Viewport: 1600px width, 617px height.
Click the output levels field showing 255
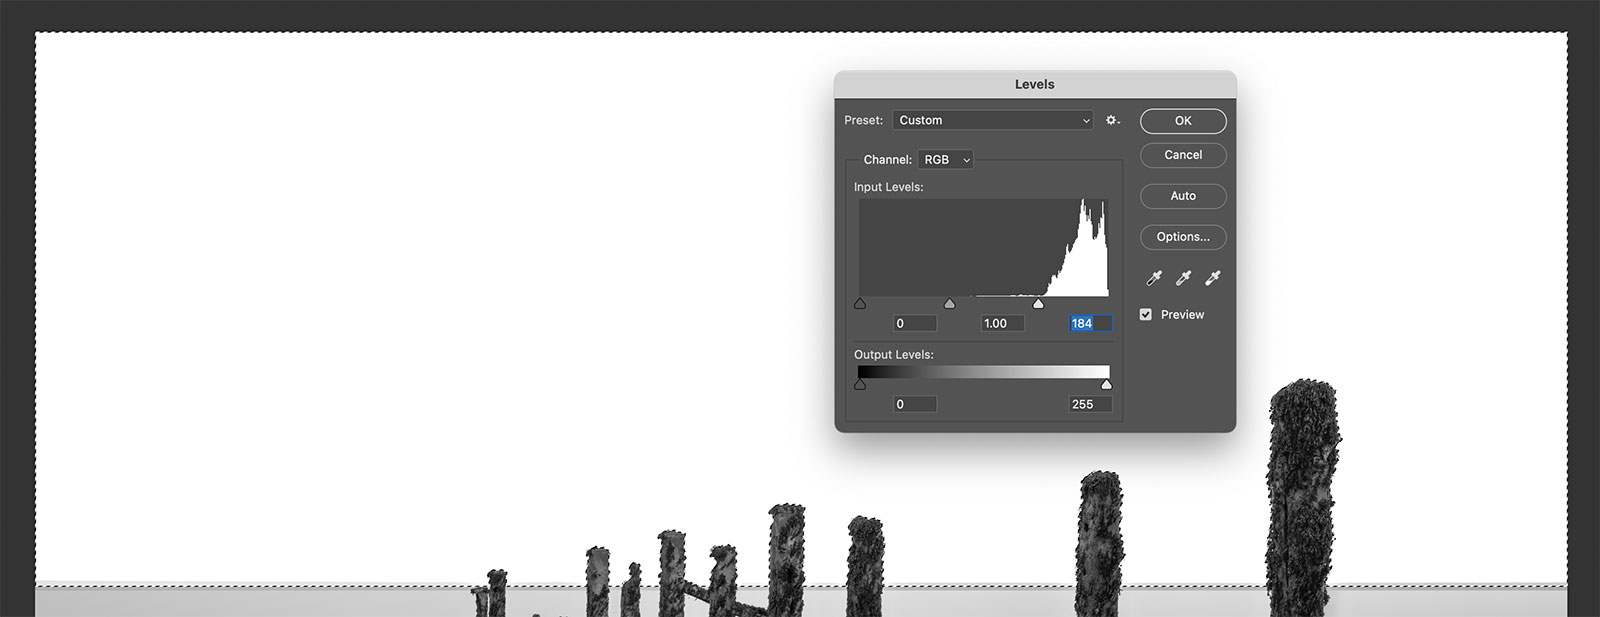click(x=1089, y=404)
